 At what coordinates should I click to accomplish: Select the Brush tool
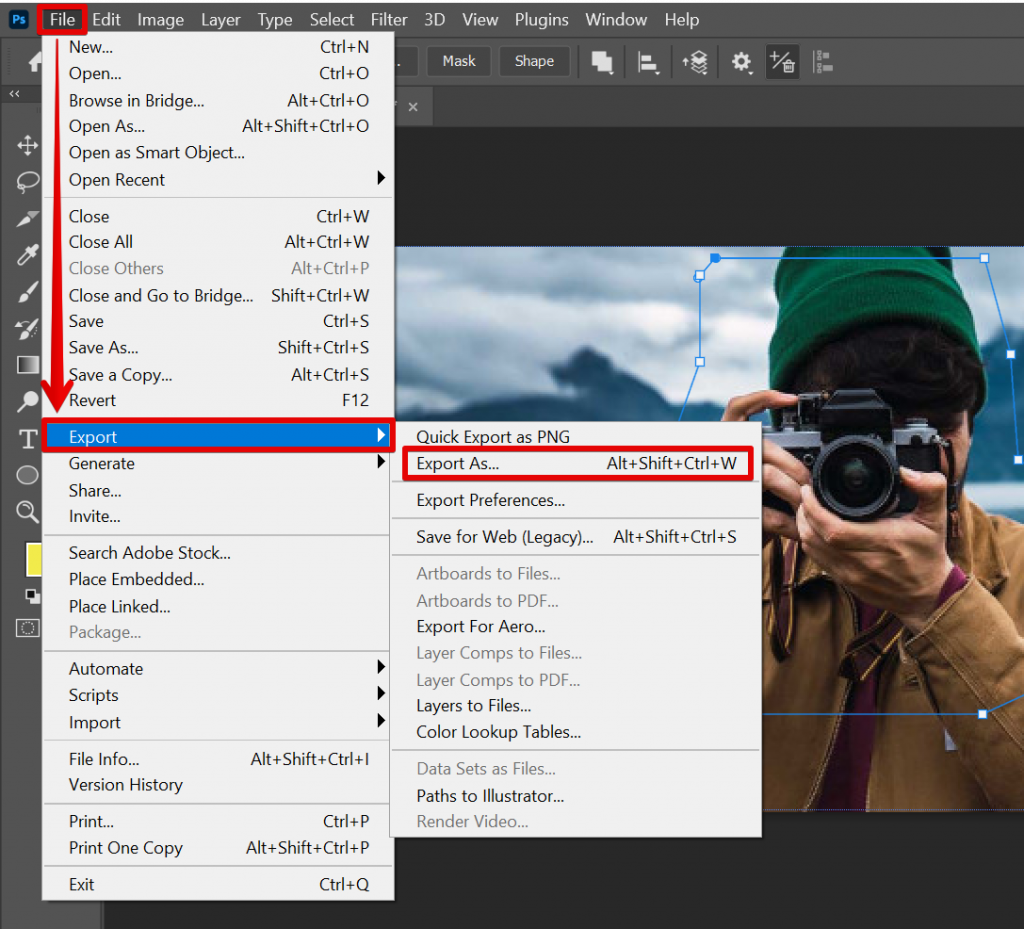click(27, 291)
